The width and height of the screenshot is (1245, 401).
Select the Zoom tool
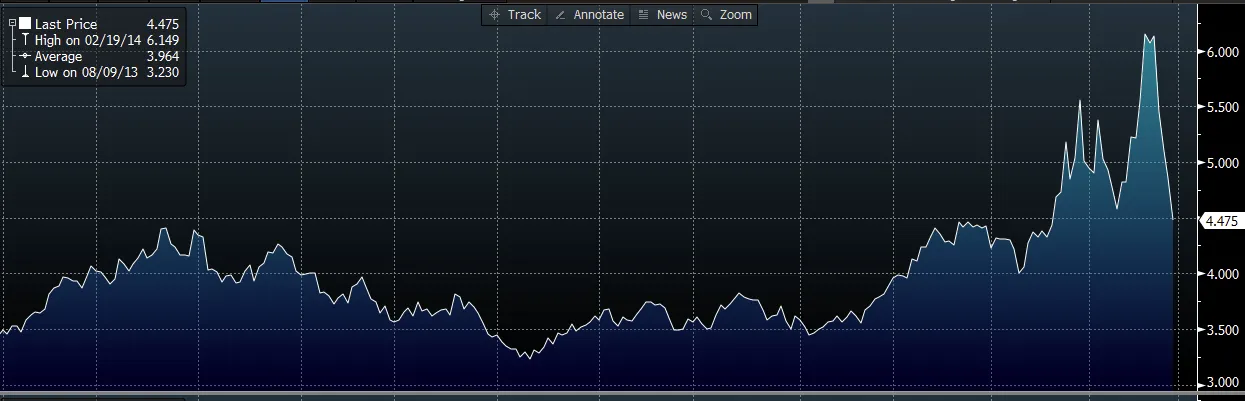(x=727, y=14)
